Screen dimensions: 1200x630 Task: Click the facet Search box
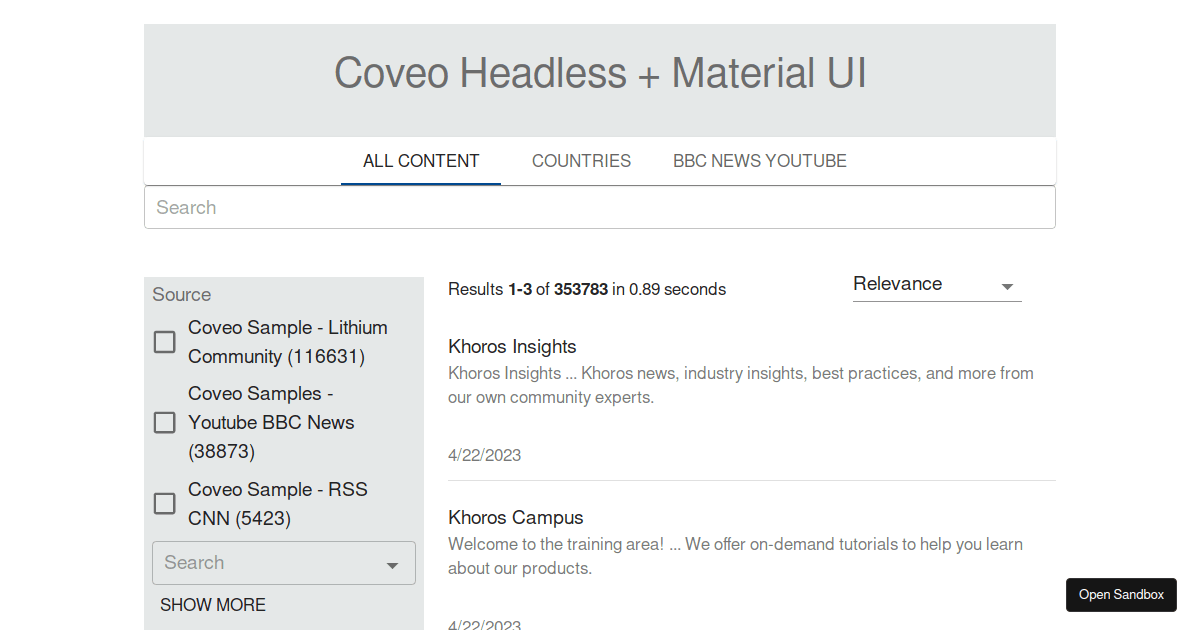(x=260, y=563)
